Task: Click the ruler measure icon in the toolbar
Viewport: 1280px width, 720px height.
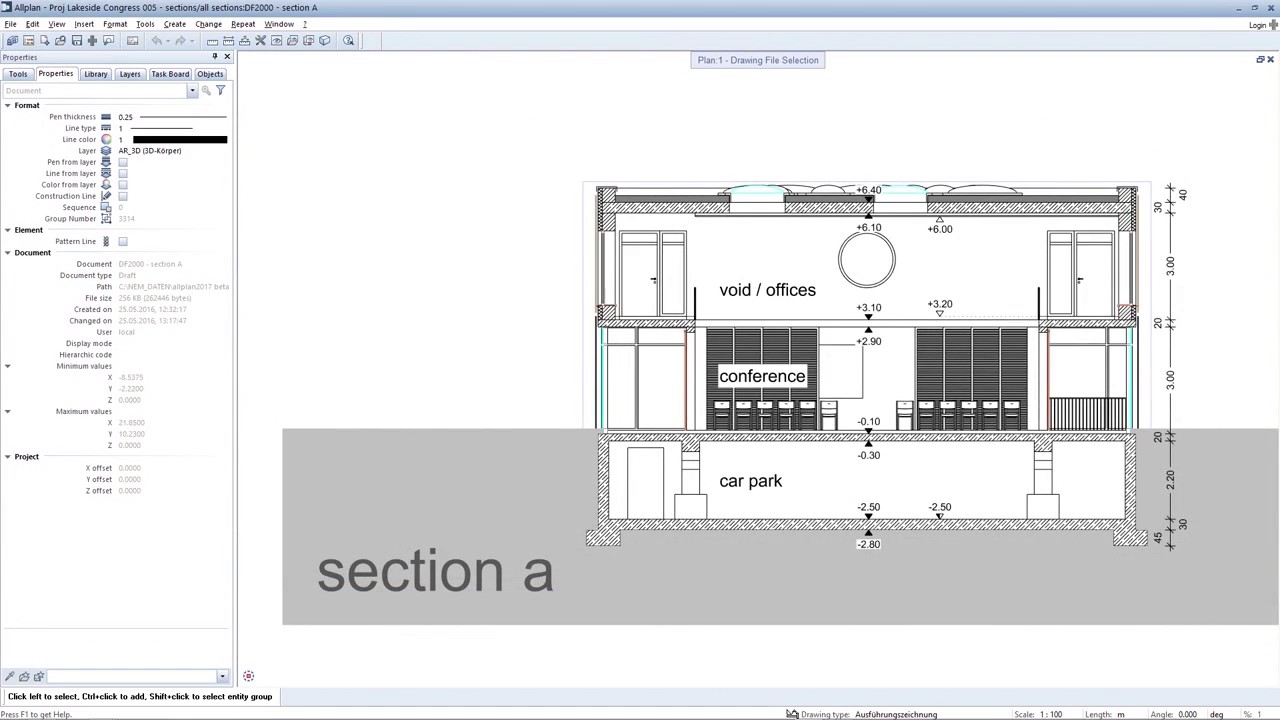Action: (x=212, y=41)
